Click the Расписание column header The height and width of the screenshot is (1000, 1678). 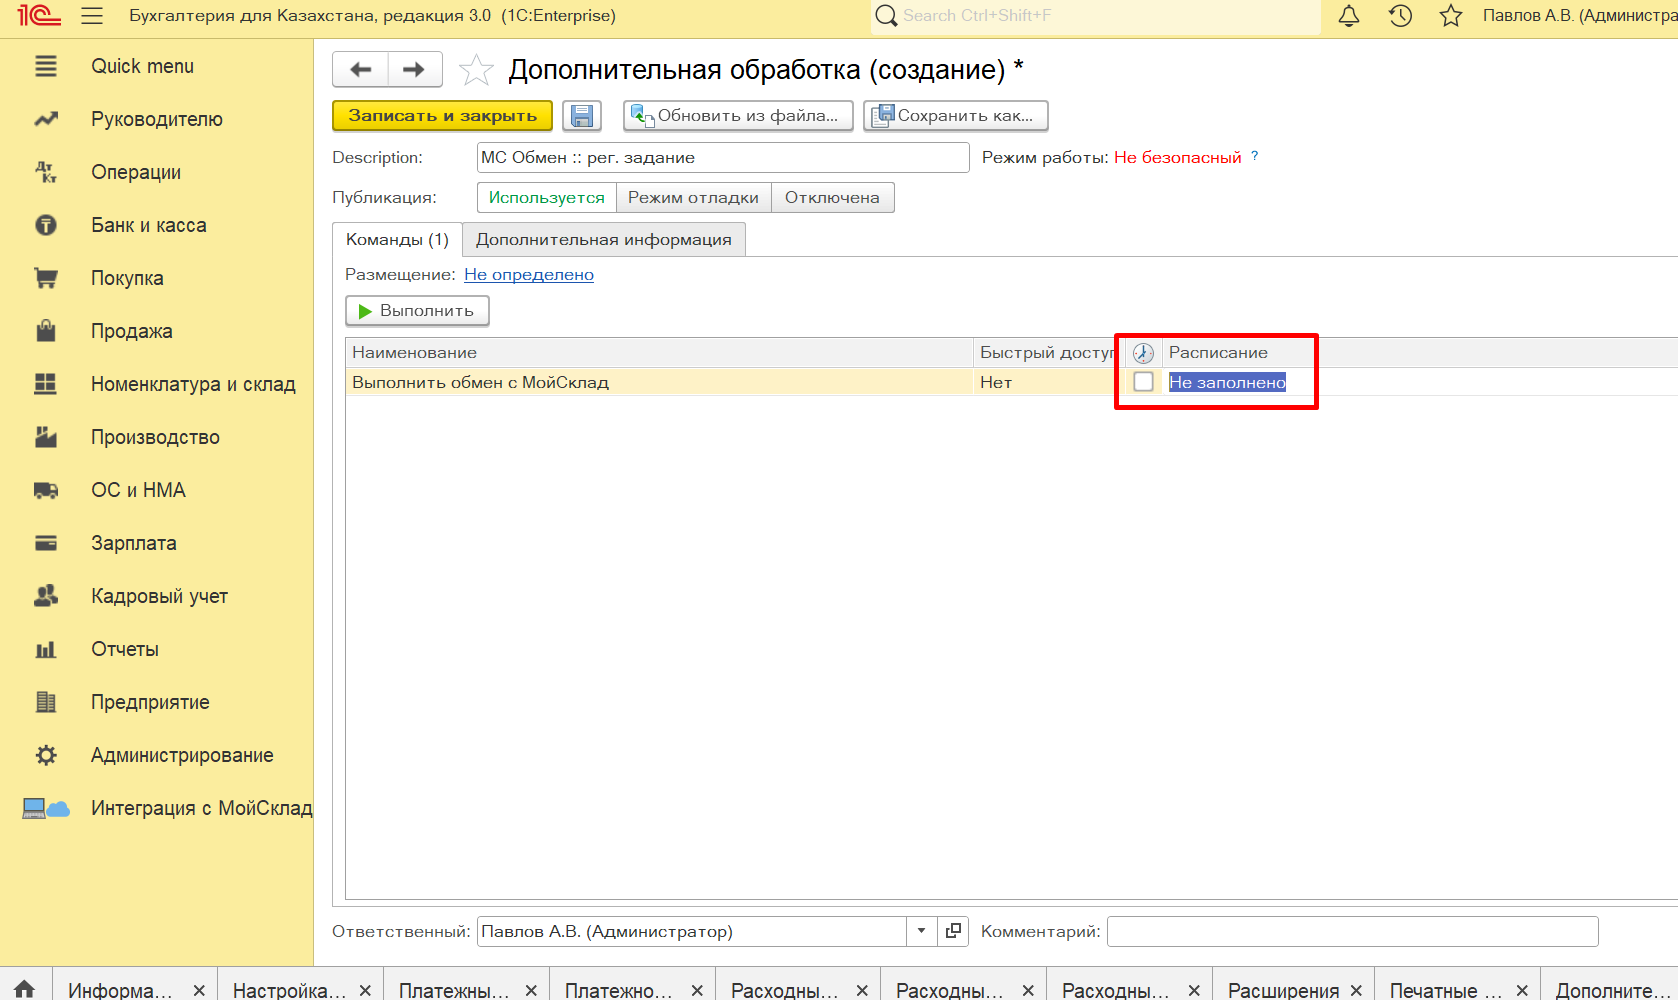pyautogui.click(x=1218, y=353)
